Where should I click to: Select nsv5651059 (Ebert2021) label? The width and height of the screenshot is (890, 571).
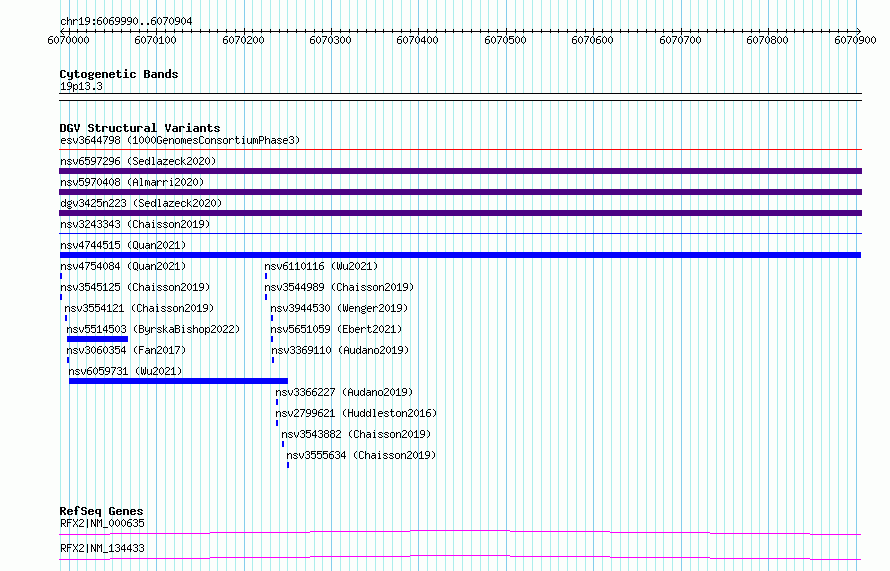(336, 329)
